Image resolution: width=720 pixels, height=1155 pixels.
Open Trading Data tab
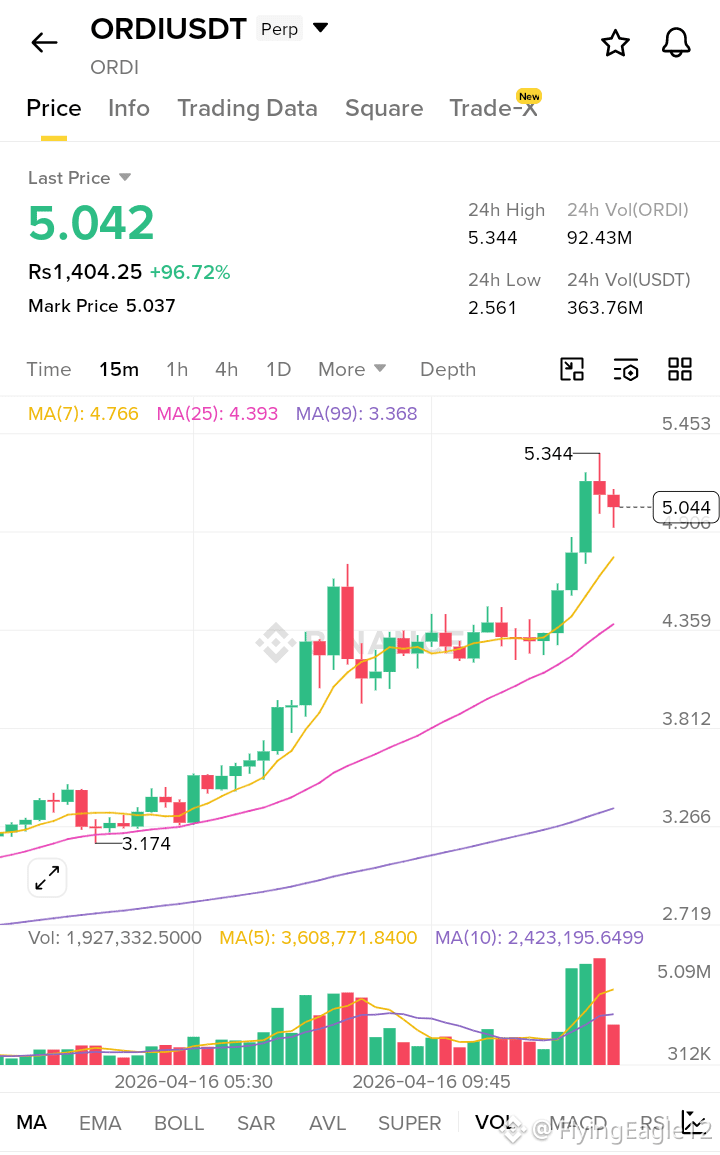pos(248,108)
